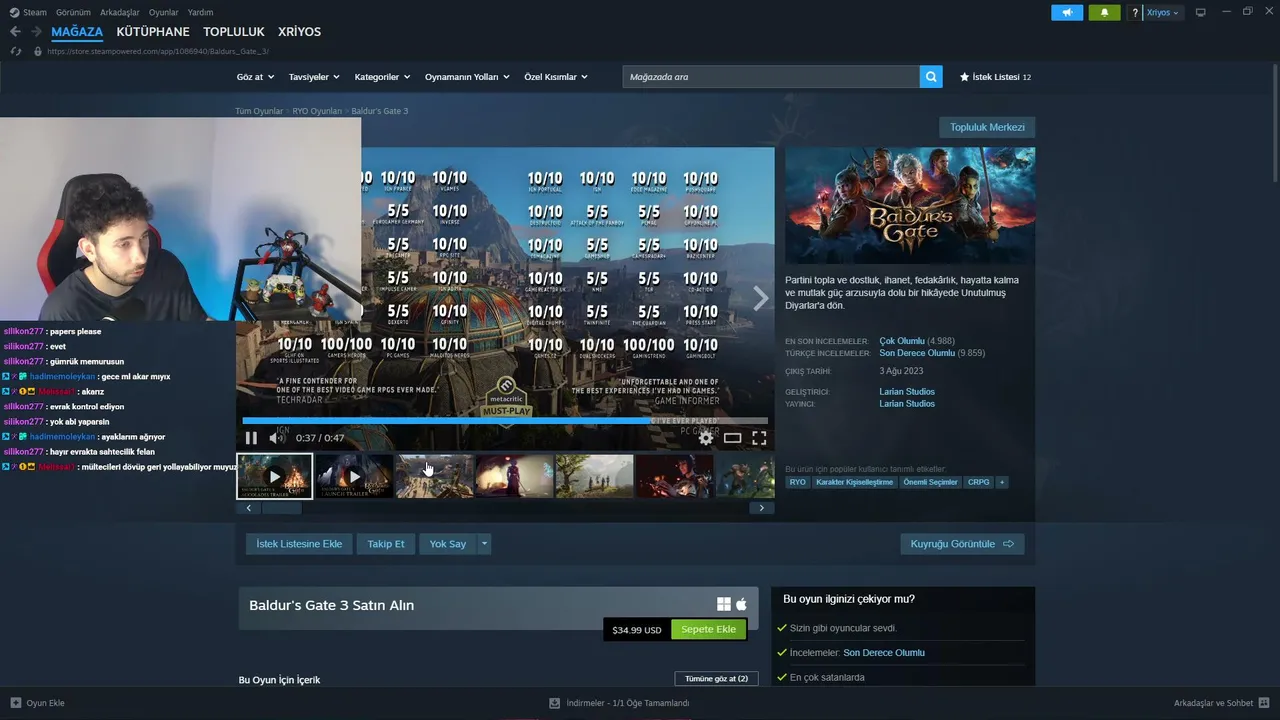The image size is (1280, 720).
Task: Click Kuyruğu Görüntüle button
Action: coord(962,544)
